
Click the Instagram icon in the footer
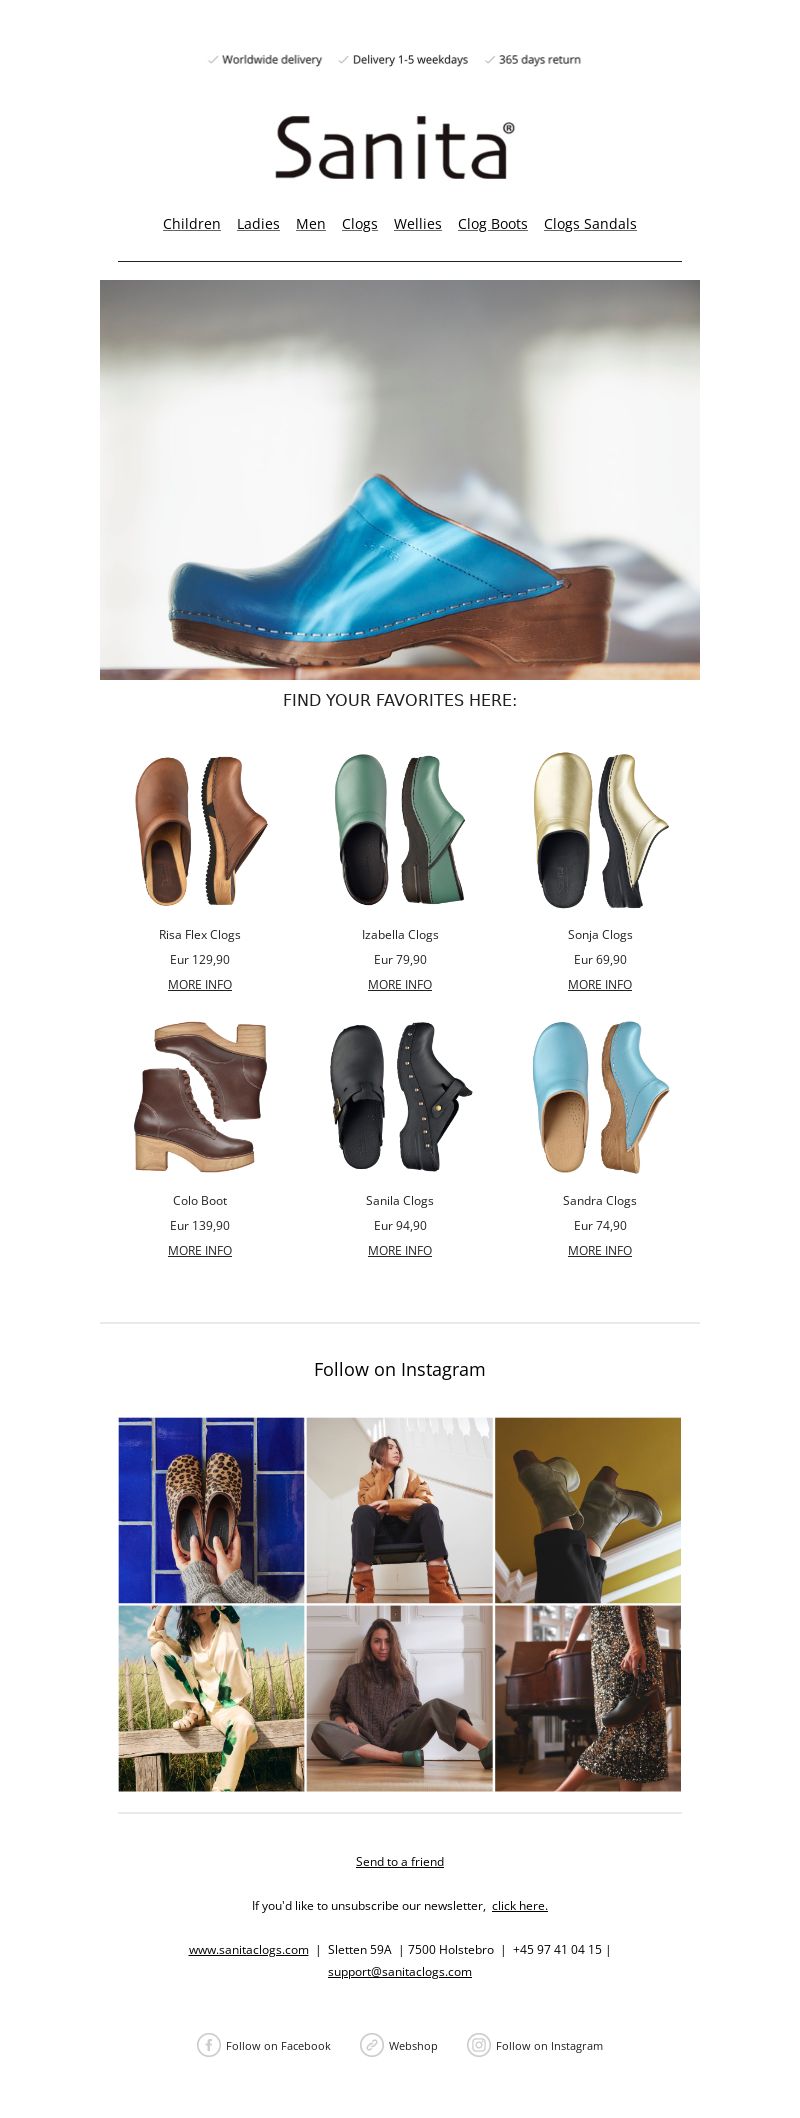tap(479, 2045)
